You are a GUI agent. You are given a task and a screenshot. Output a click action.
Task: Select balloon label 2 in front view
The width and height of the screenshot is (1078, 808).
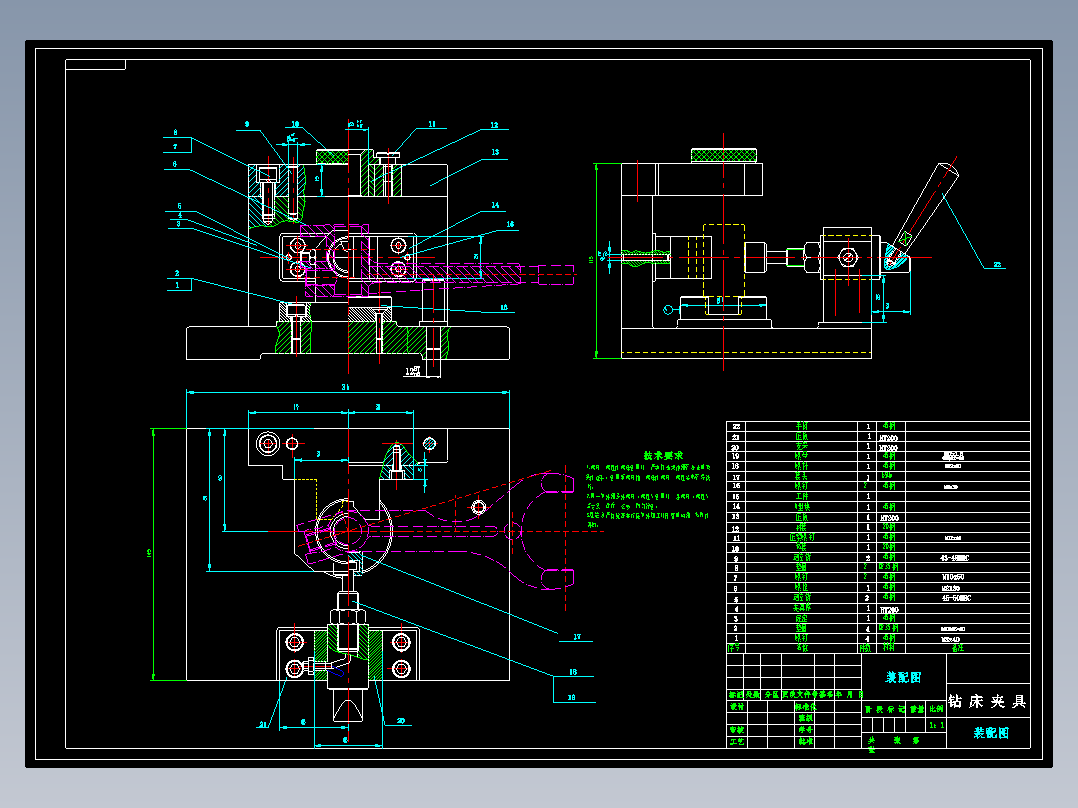pyautogui.click(x=177, y=273)
